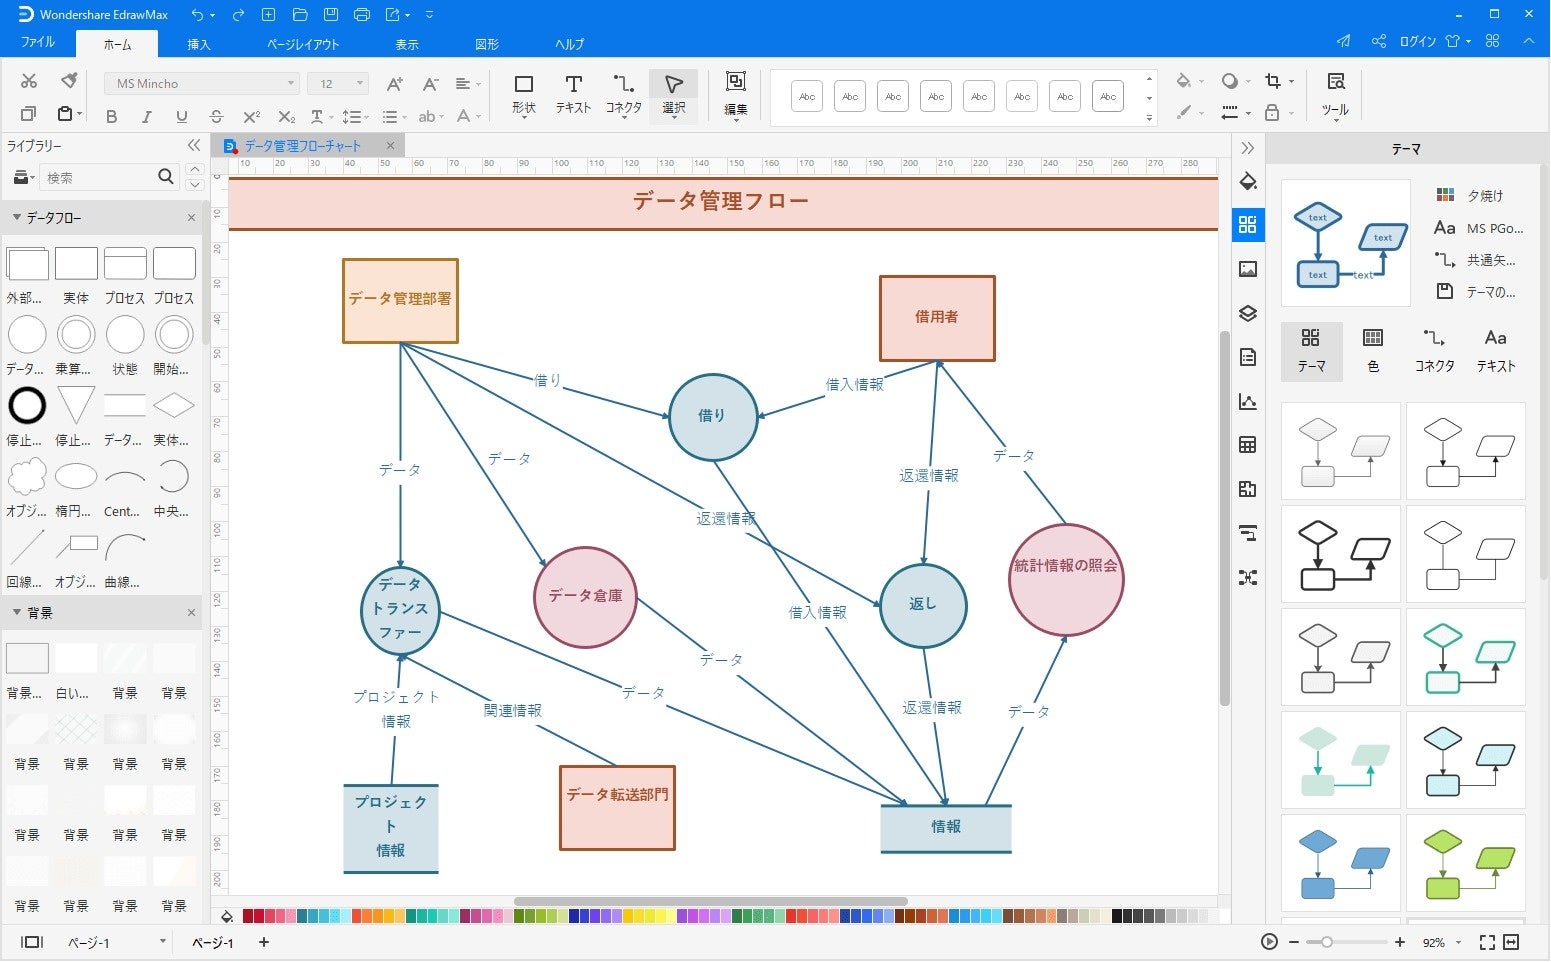Toggle italic formatting
This screenshot has height=962, width=1551.
[147, 117]
